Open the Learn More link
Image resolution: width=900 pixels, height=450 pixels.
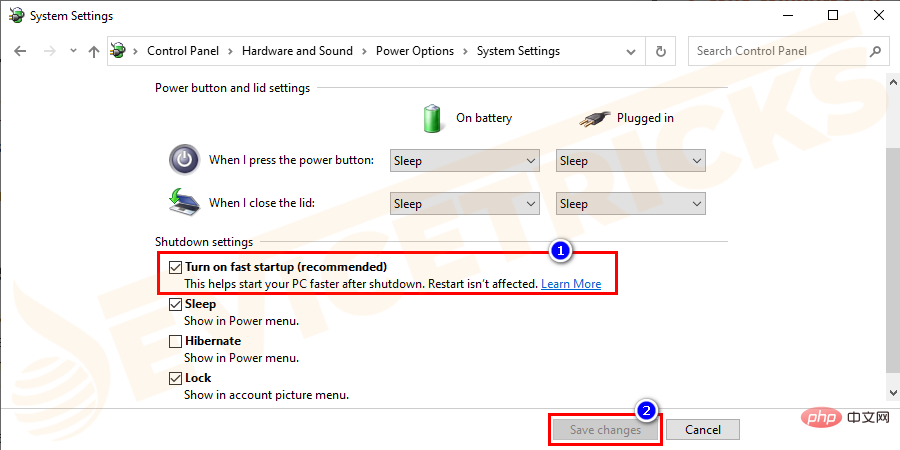click(571, 284)
